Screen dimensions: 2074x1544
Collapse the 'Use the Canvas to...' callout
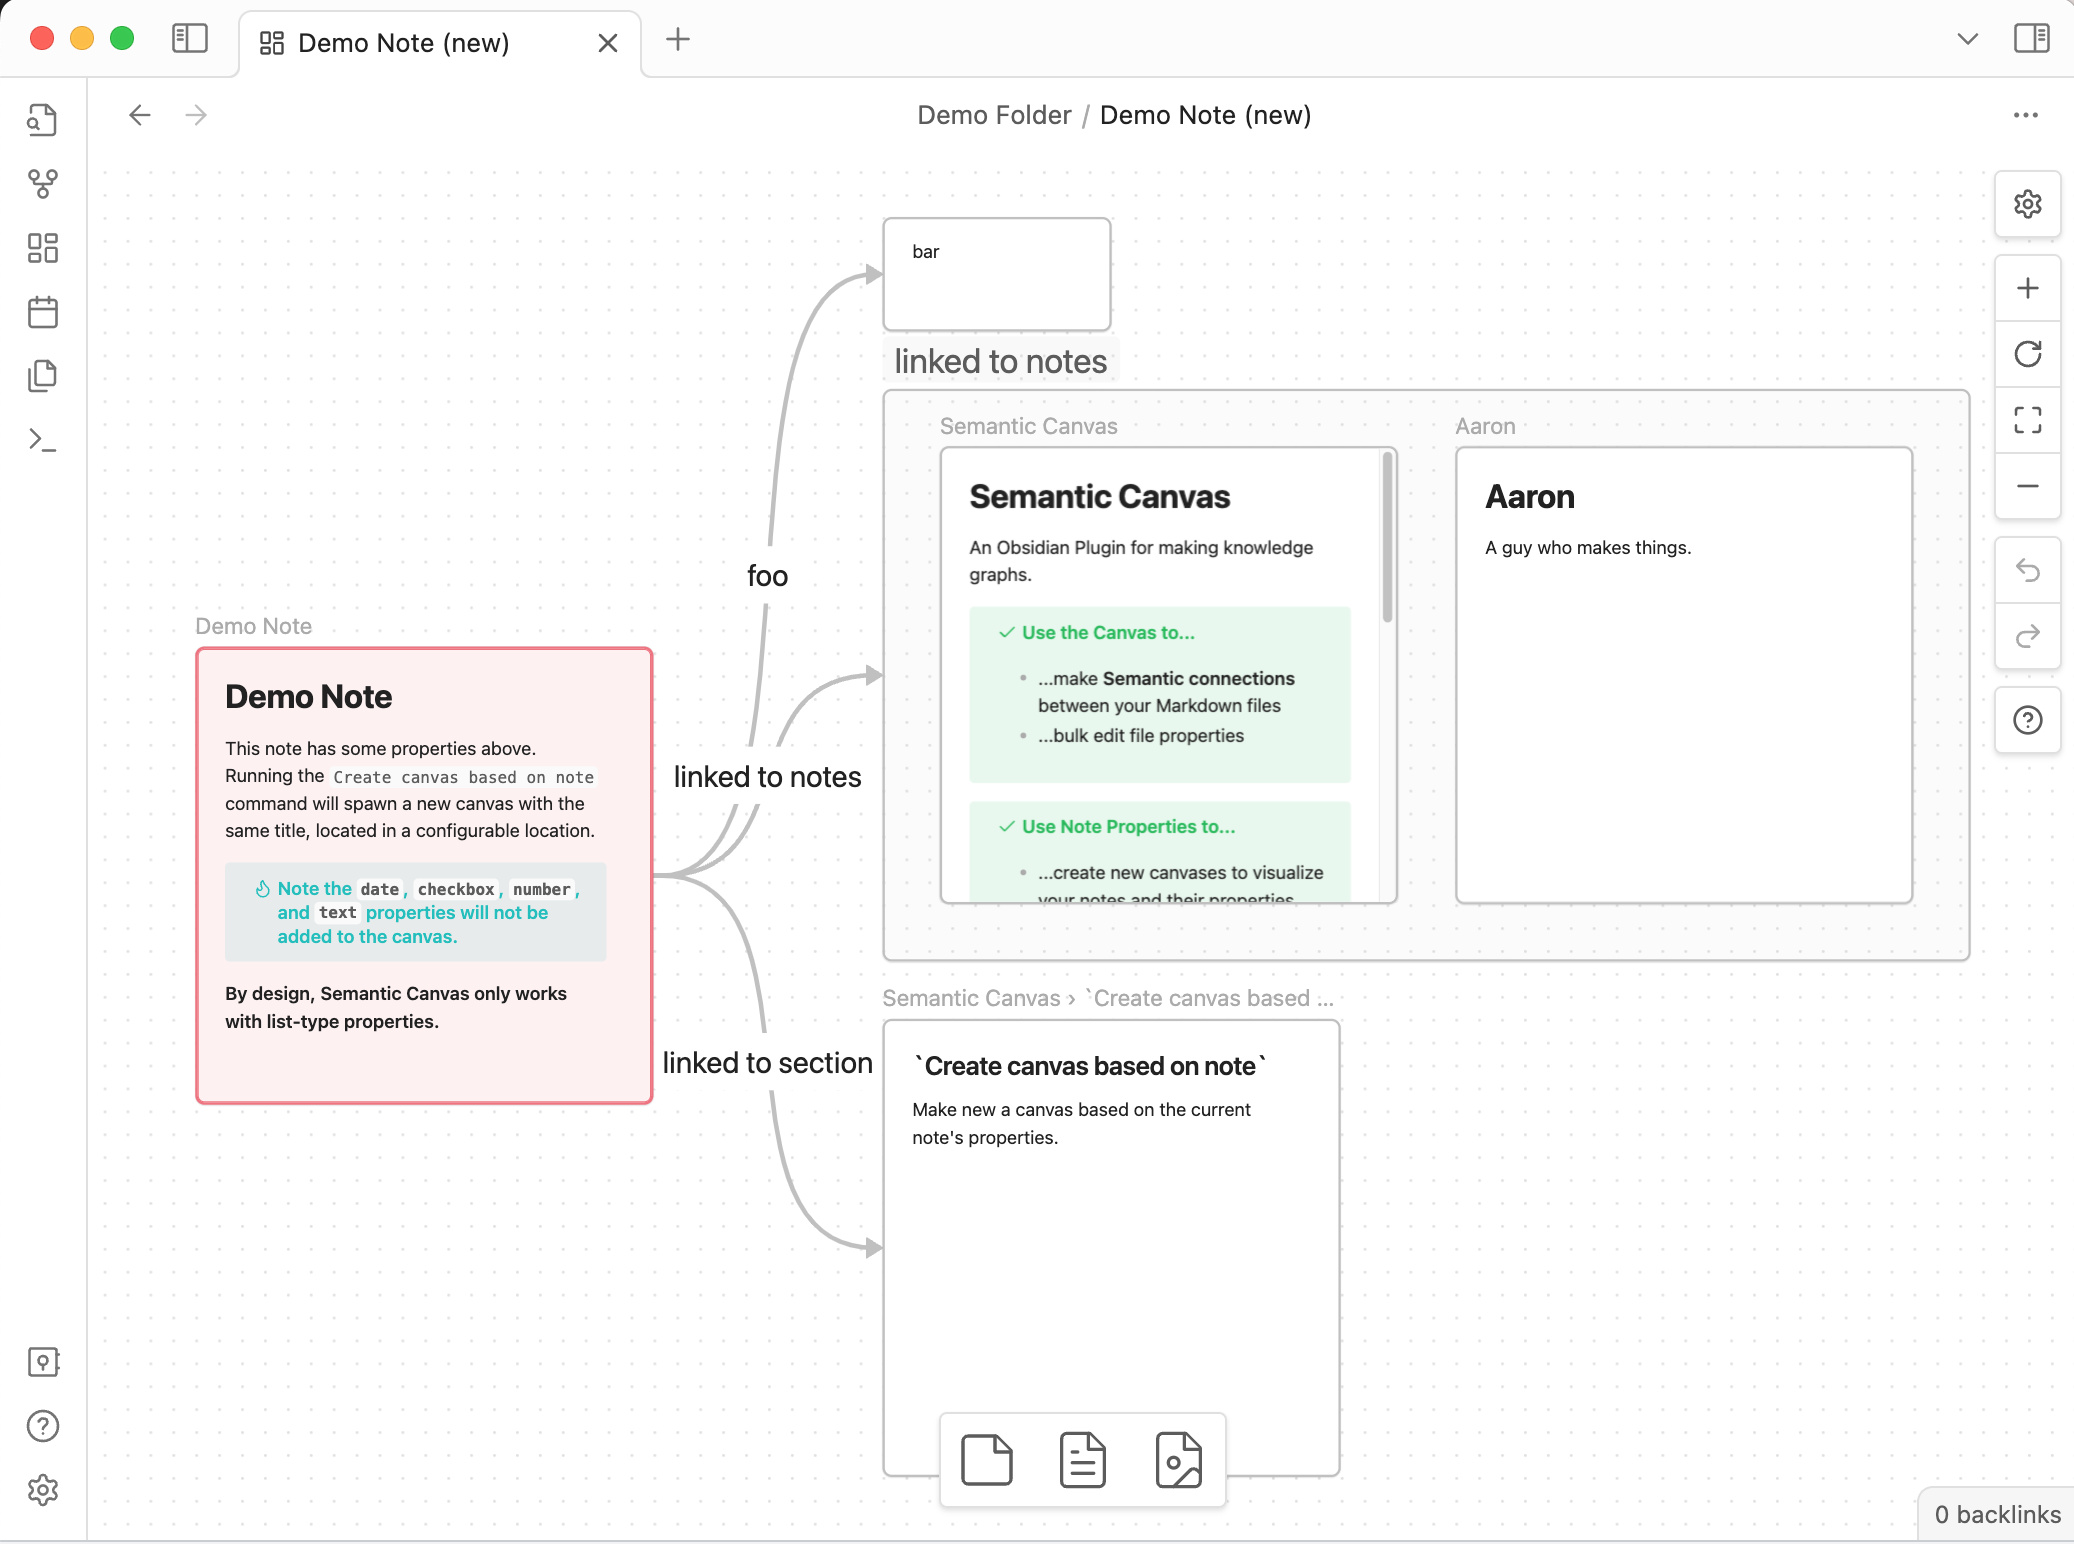pos(1107,633)
